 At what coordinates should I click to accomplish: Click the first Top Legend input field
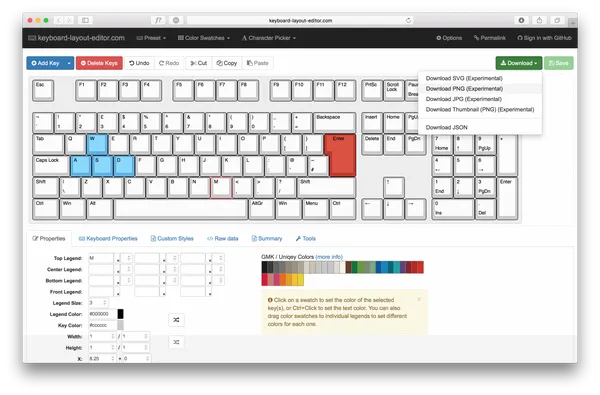click(x=101, y=258)
